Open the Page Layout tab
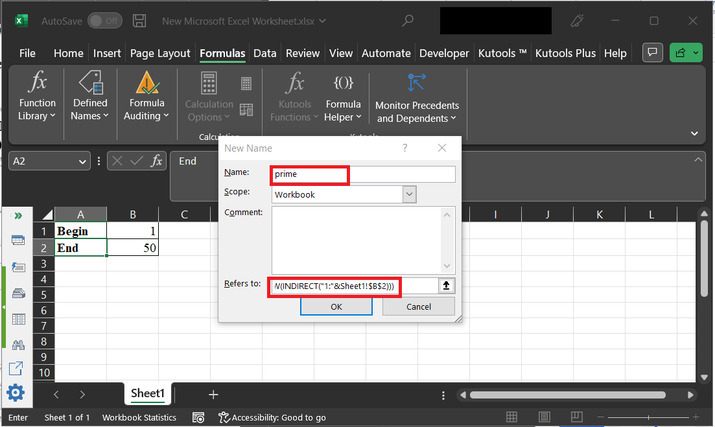 (160, 53)
